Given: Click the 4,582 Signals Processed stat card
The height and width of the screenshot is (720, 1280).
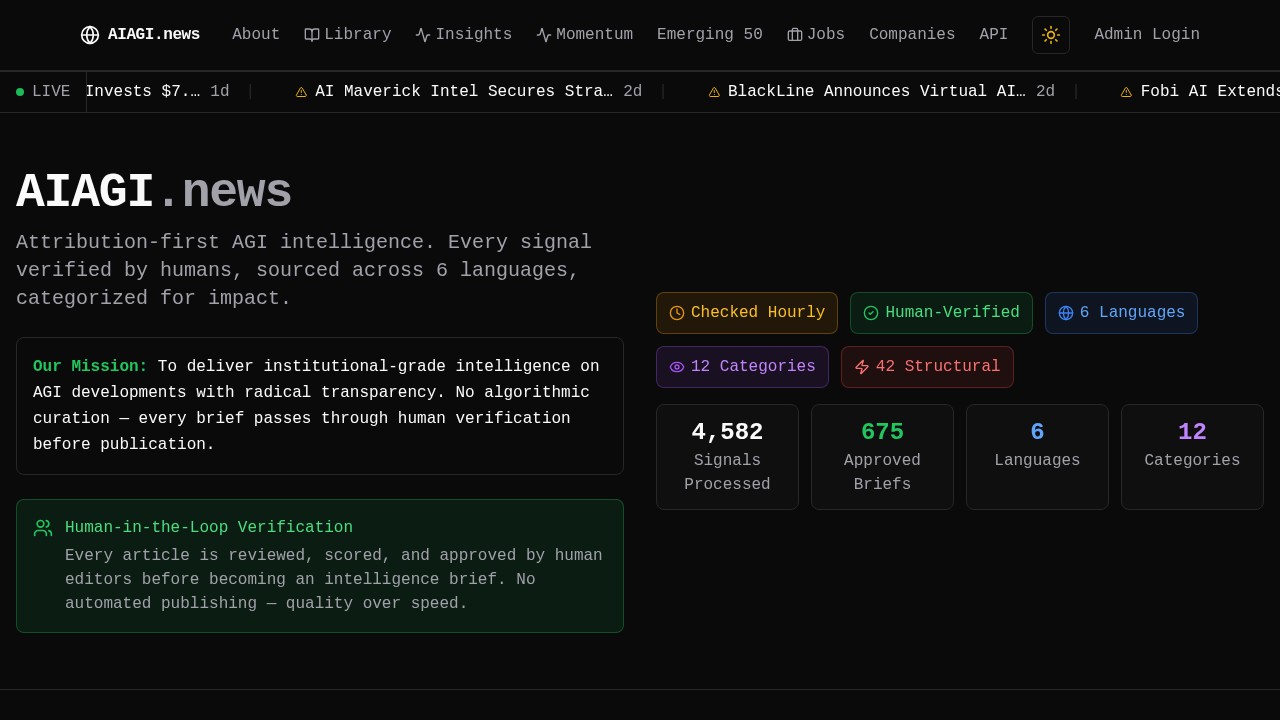Looking at the screenshot, I should point(727,457).
